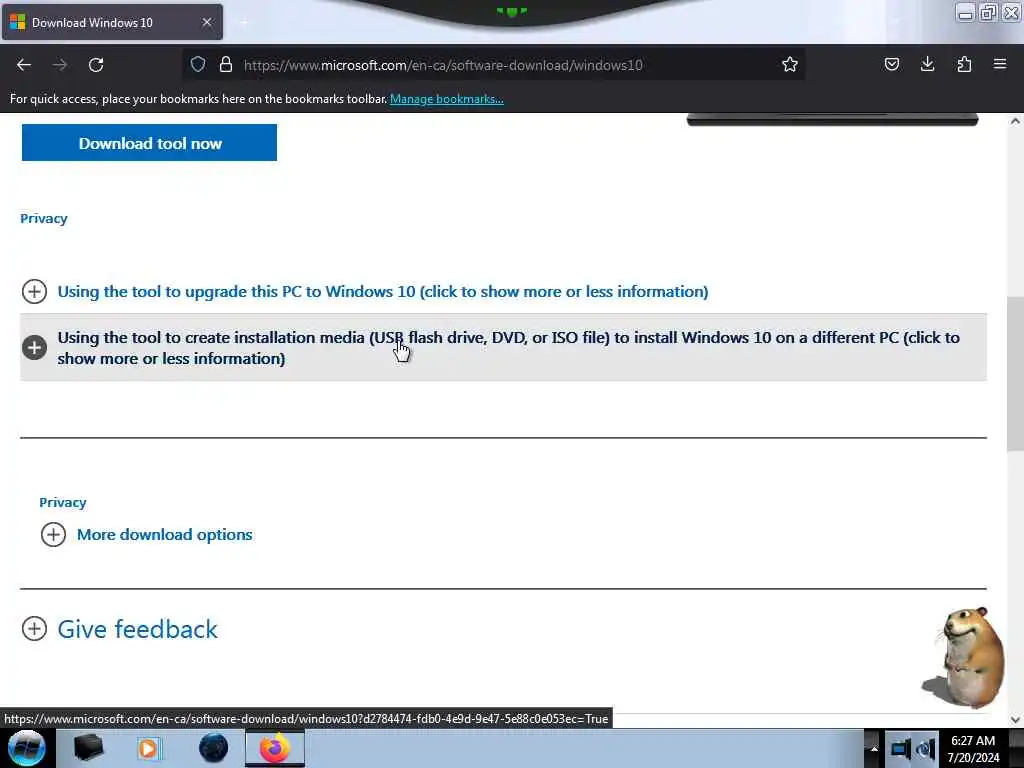
Task: Open the Firefox hamburger application menu
Action: click(1000, 64)
